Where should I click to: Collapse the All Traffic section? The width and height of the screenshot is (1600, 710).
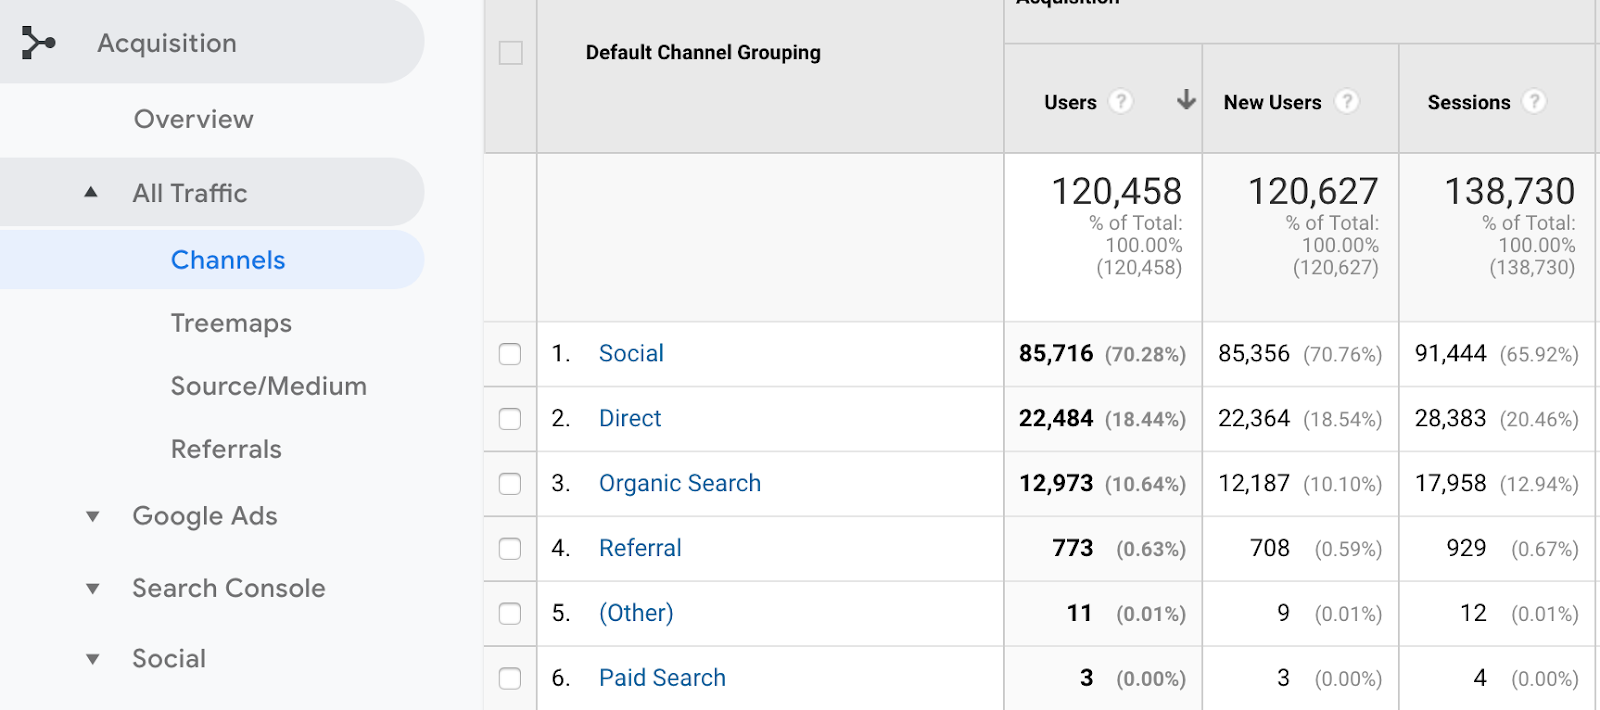pos(91,193)
